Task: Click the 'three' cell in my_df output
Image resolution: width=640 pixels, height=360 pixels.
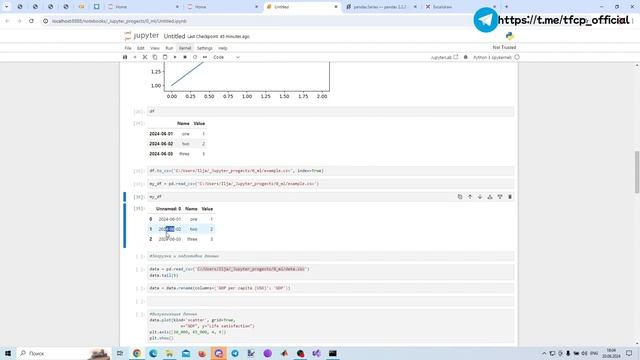Action: click(x=192, y=239)
